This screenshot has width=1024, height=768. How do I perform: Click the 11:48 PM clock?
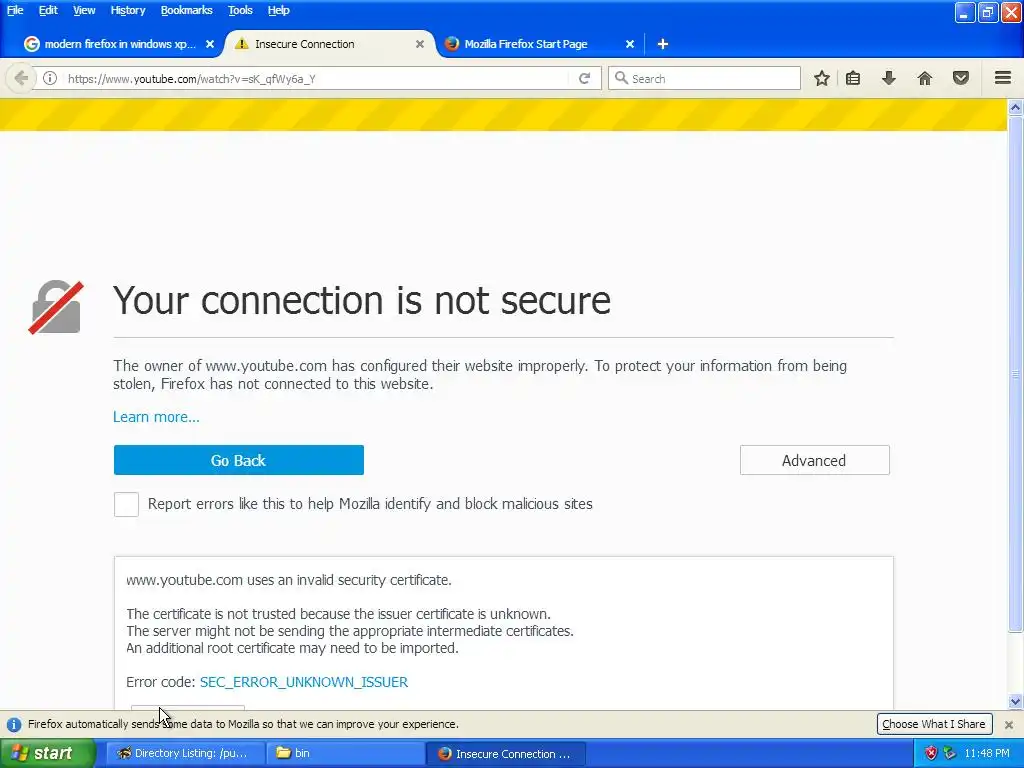coord(987,754)
